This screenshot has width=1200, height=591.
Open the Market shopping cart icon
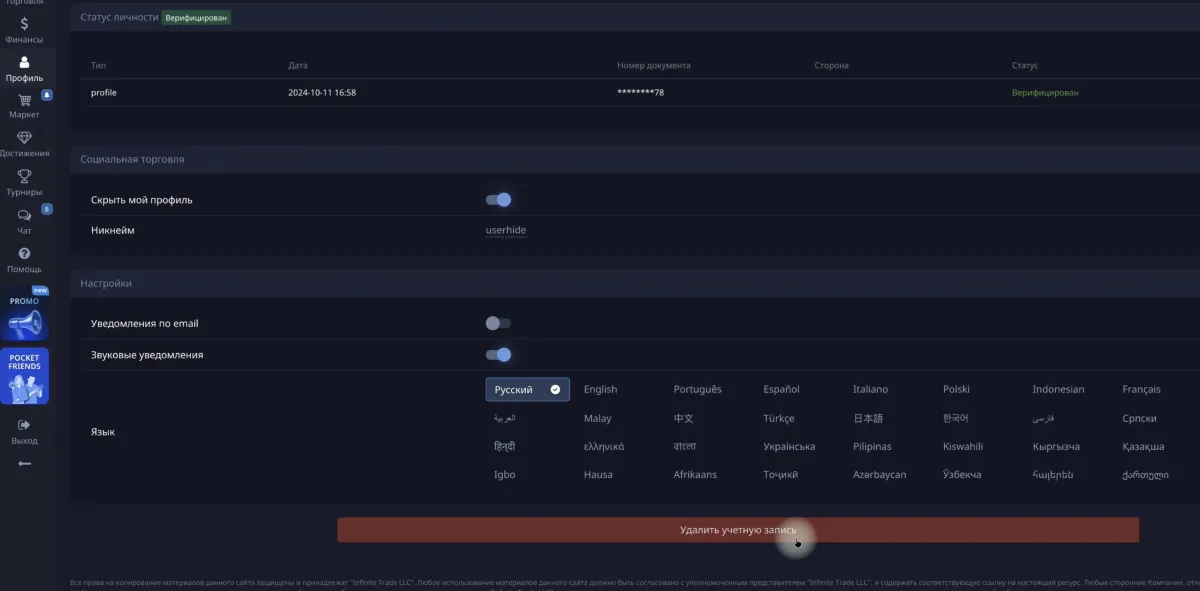[x=24, y=100]
